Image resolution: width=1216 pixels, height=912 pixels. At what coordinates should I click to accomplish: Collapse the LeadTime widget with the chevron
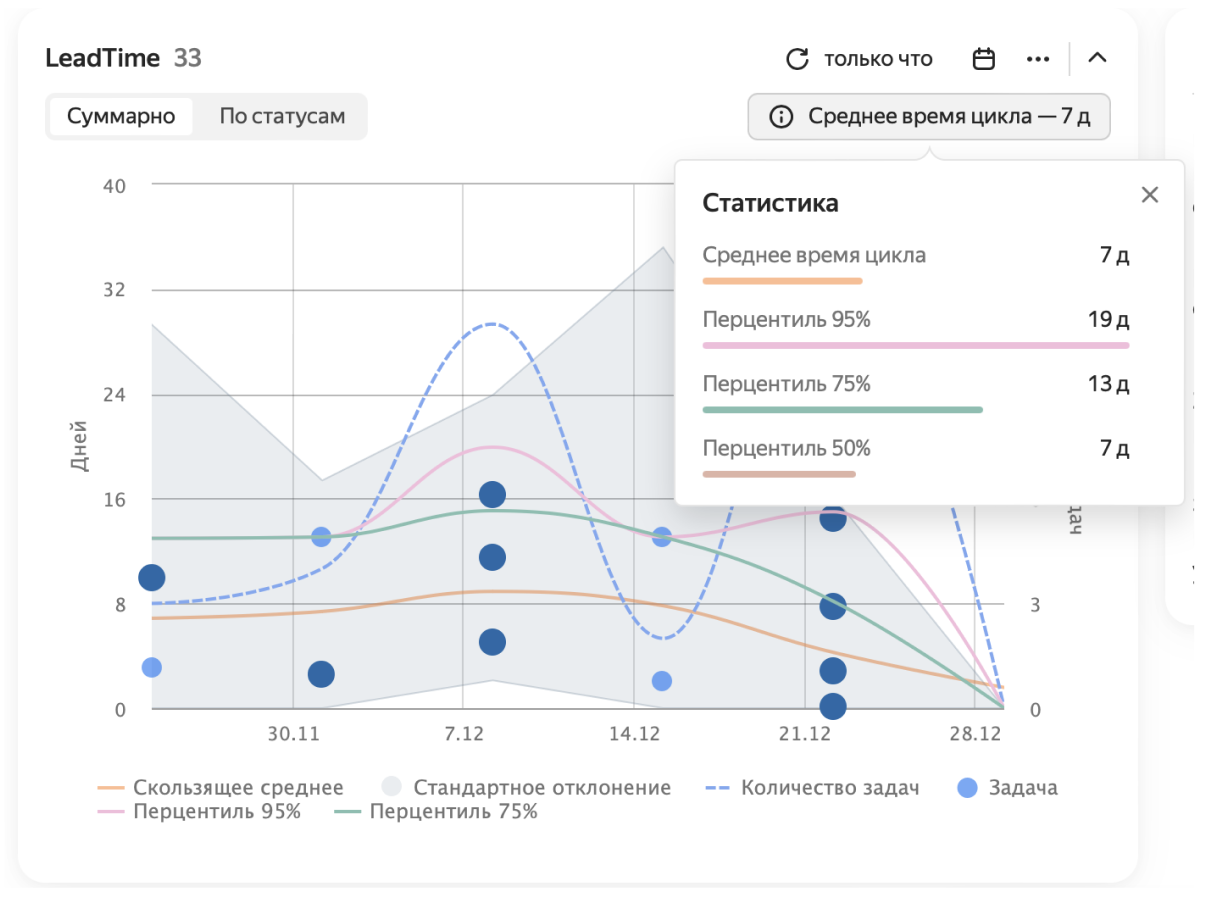[x=1098, y=58]
